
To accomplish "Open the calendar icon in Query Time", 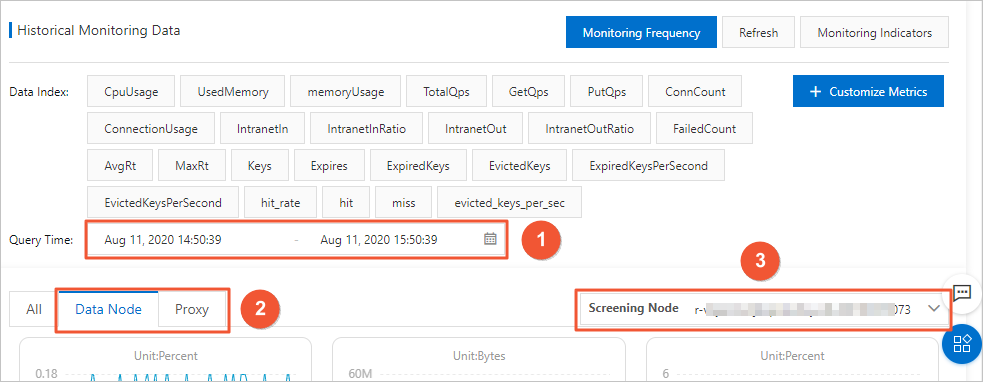I will click(x=490, y=239).
